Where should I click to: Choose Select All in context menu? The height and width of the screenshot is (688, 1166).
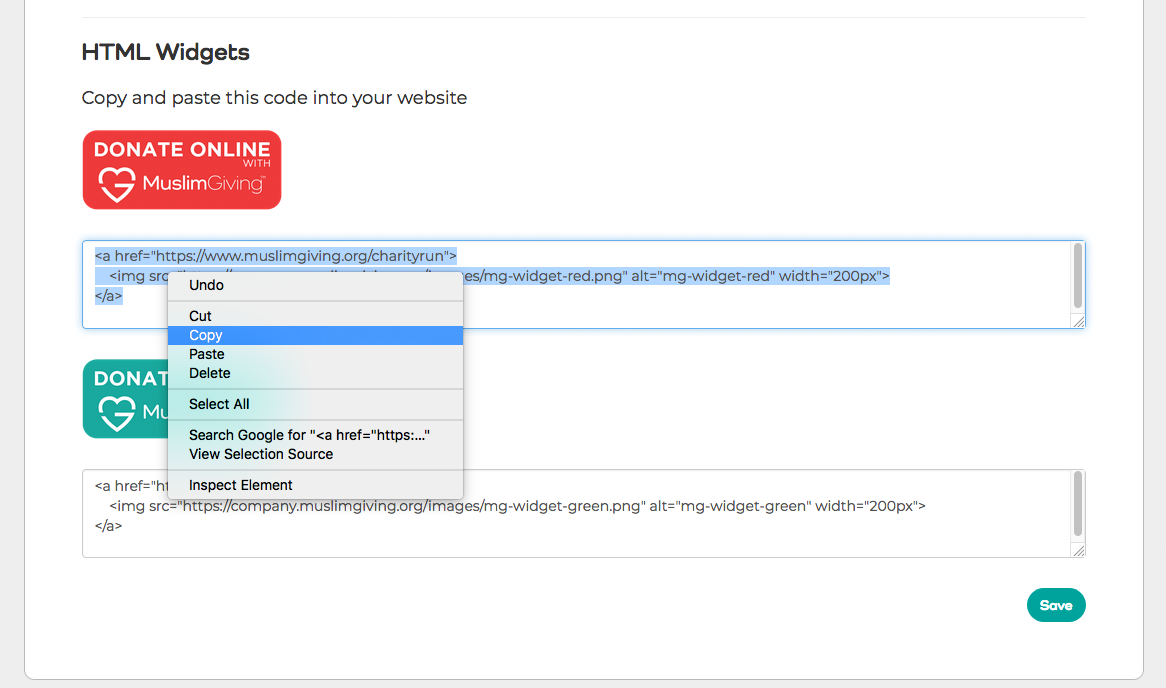[x=315, y=405]
